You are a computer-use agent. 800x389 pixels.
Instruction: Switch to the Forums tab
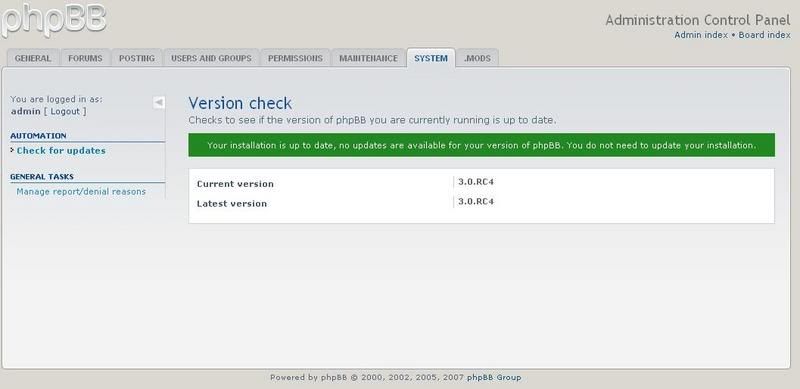85,58
